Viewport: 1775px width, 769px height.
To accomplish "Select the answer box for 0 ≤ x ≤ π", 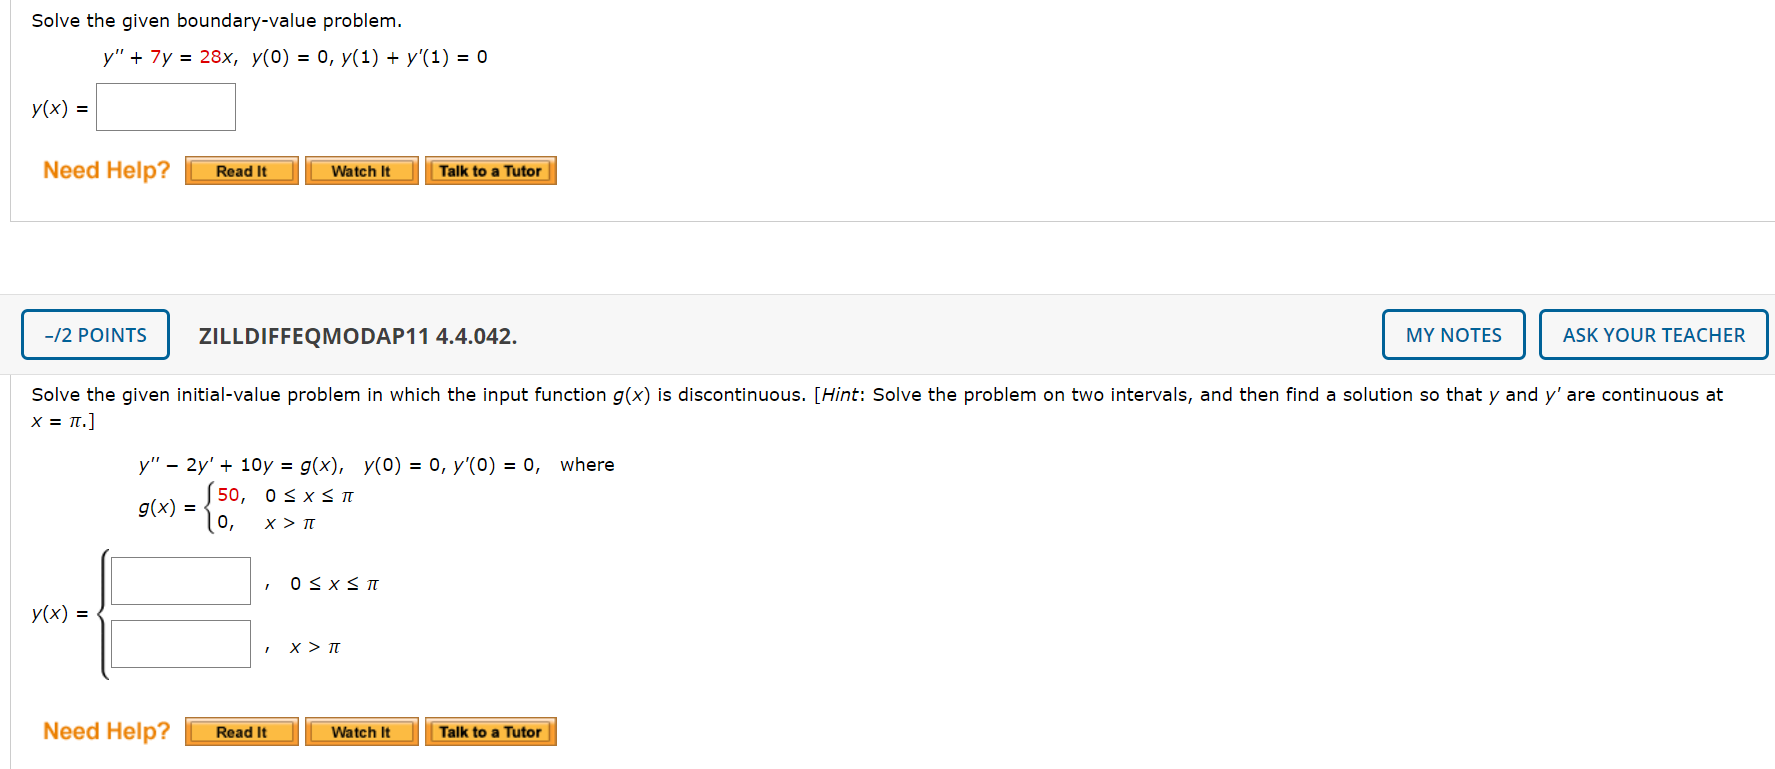I will tap(180, 580).
